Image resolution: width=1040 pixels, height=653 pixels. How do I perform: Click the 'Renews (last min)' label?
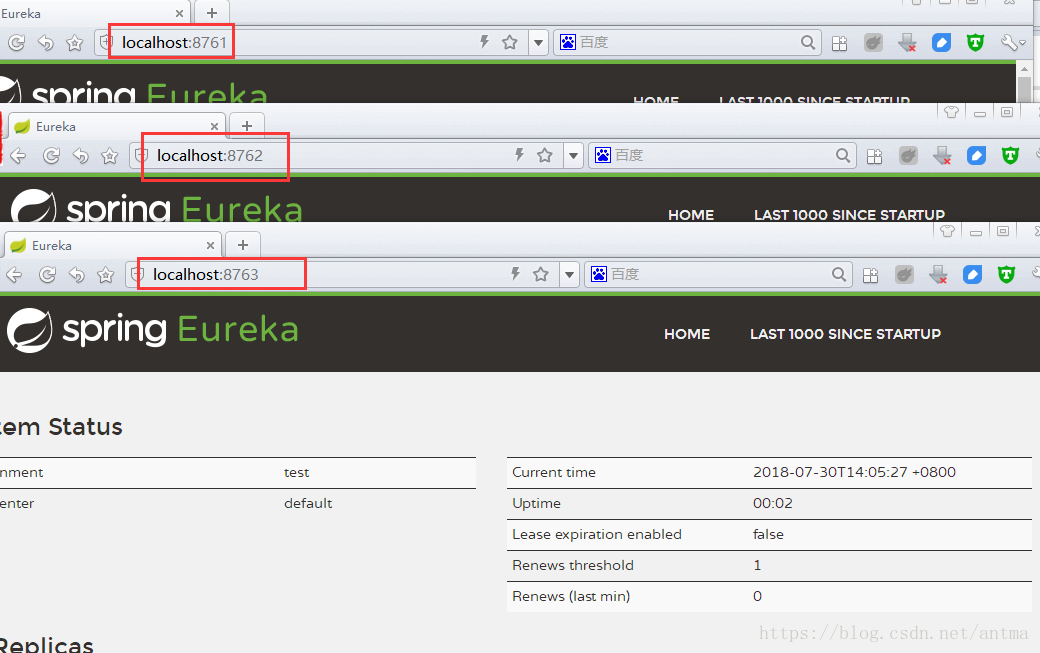571,597
